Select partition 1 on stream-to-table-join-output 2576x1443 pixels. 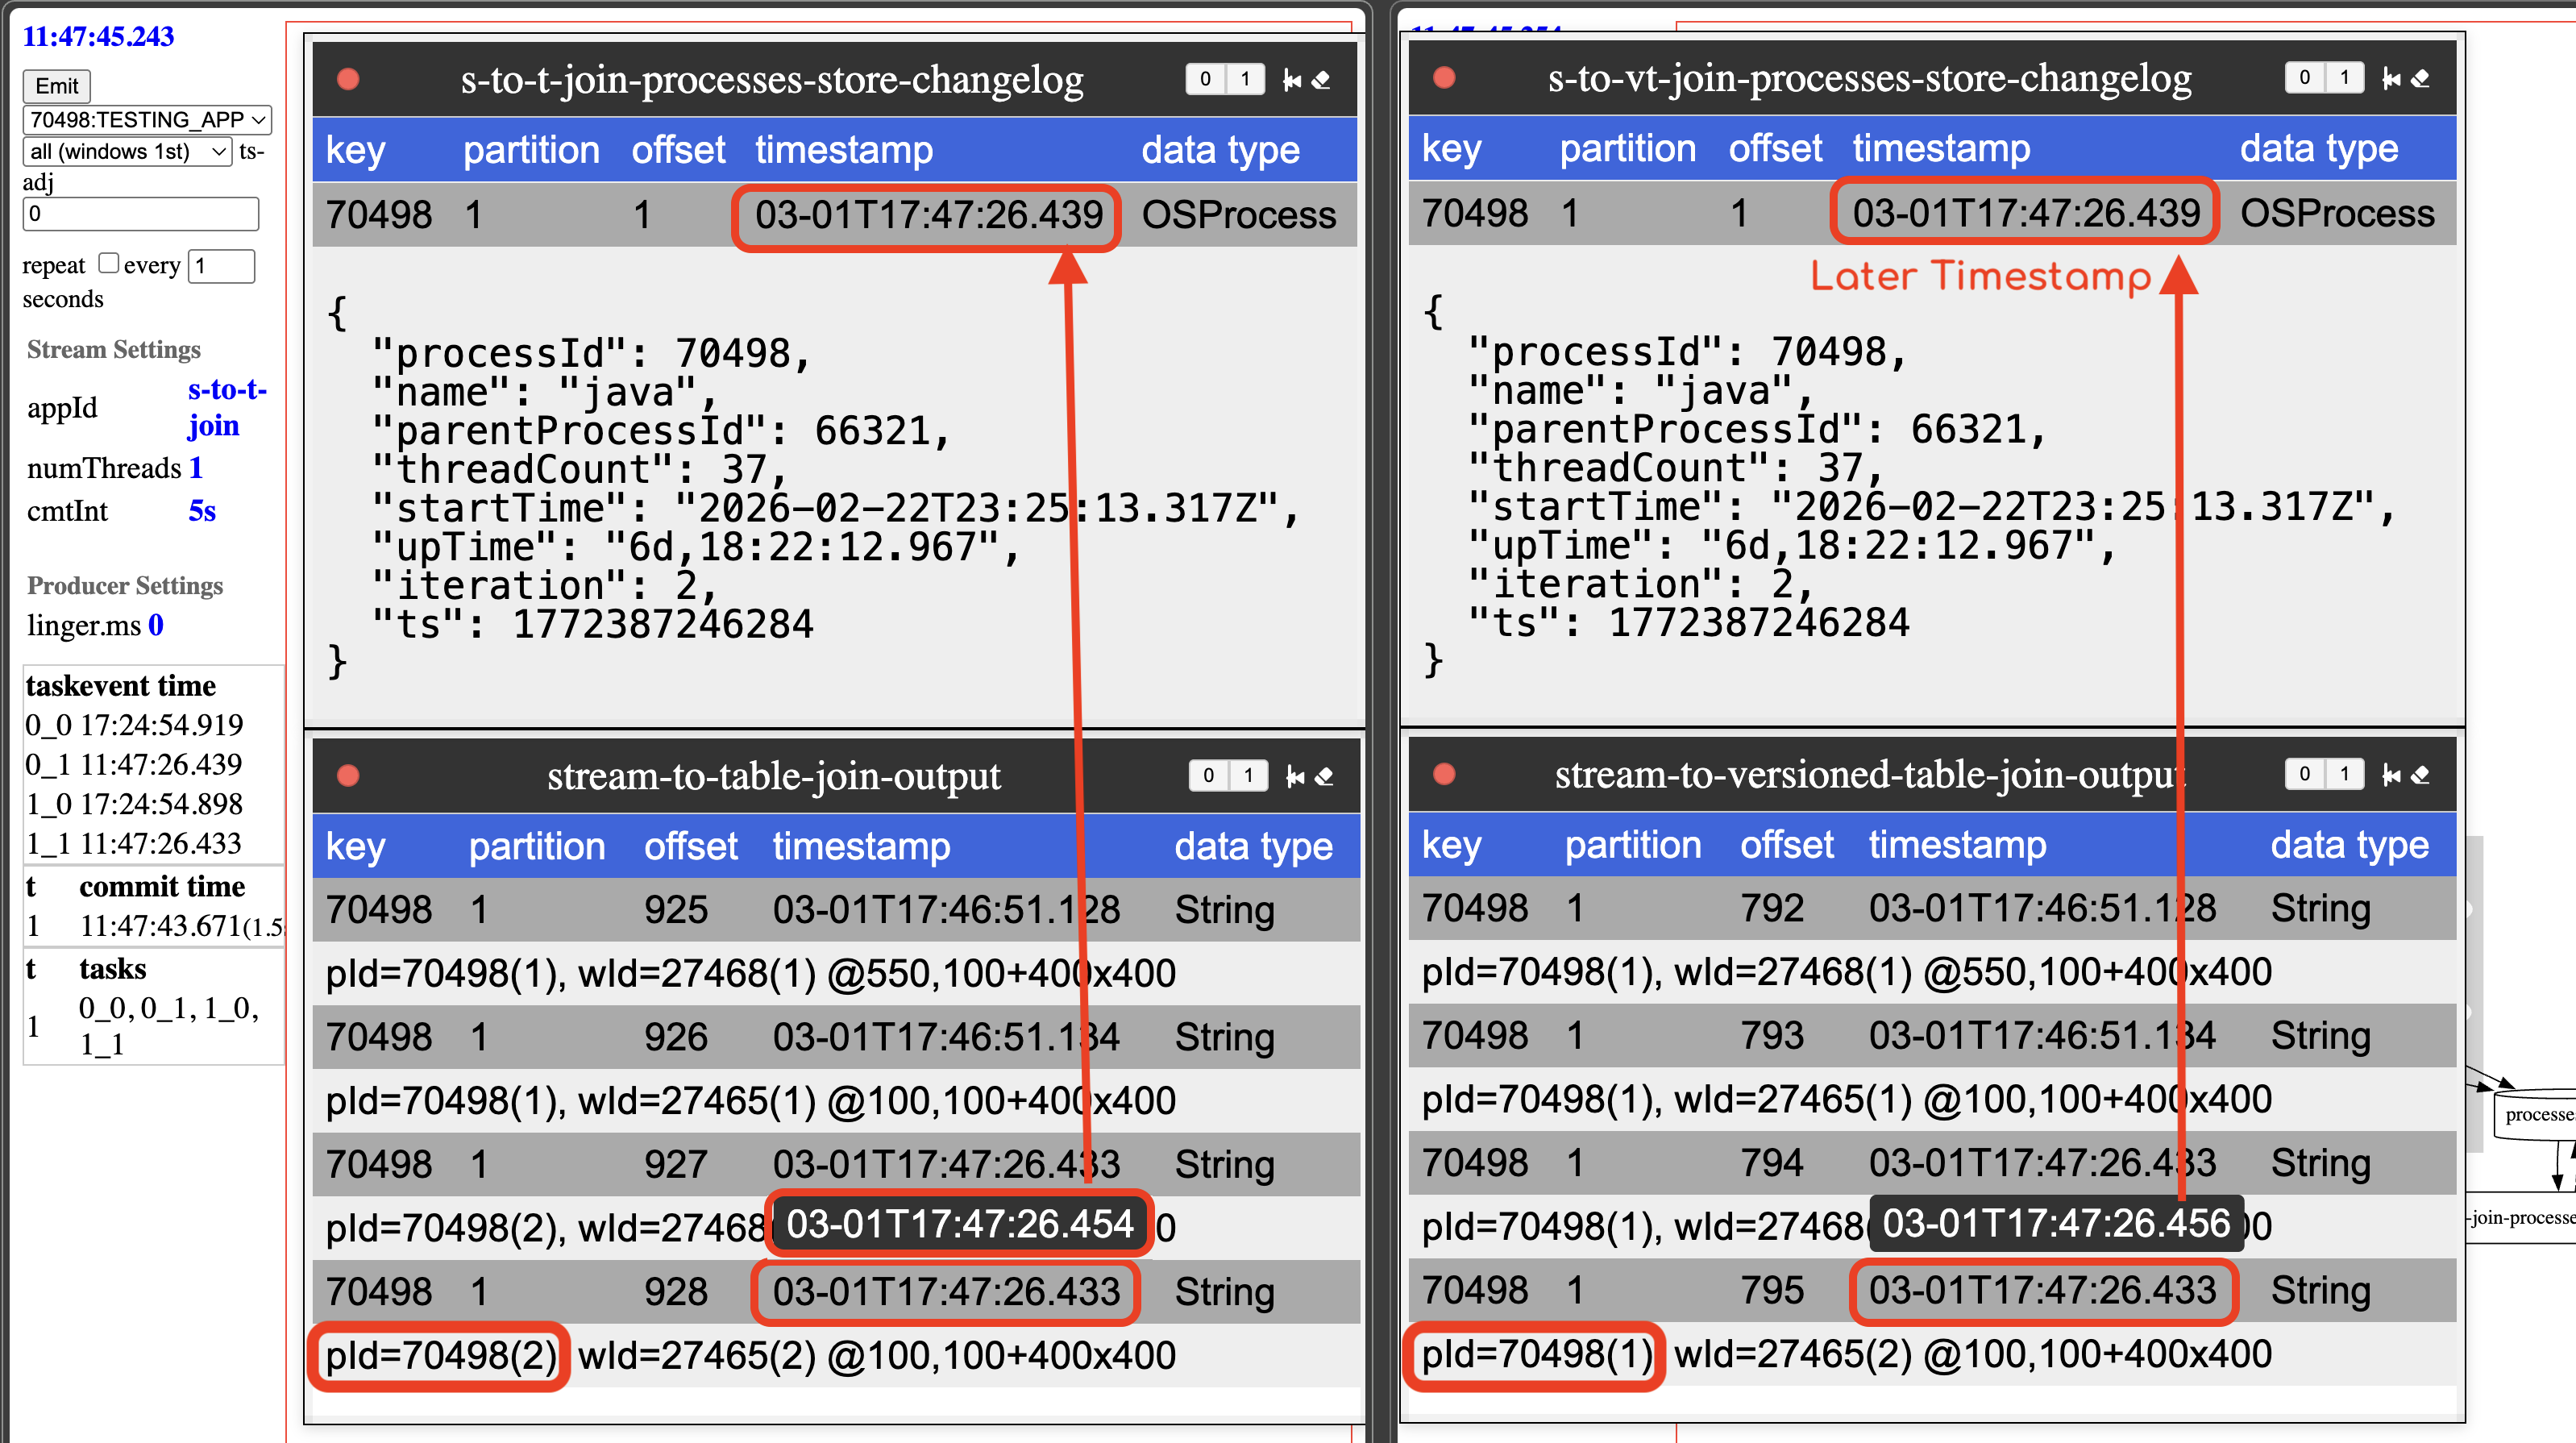pos(1248,776)
